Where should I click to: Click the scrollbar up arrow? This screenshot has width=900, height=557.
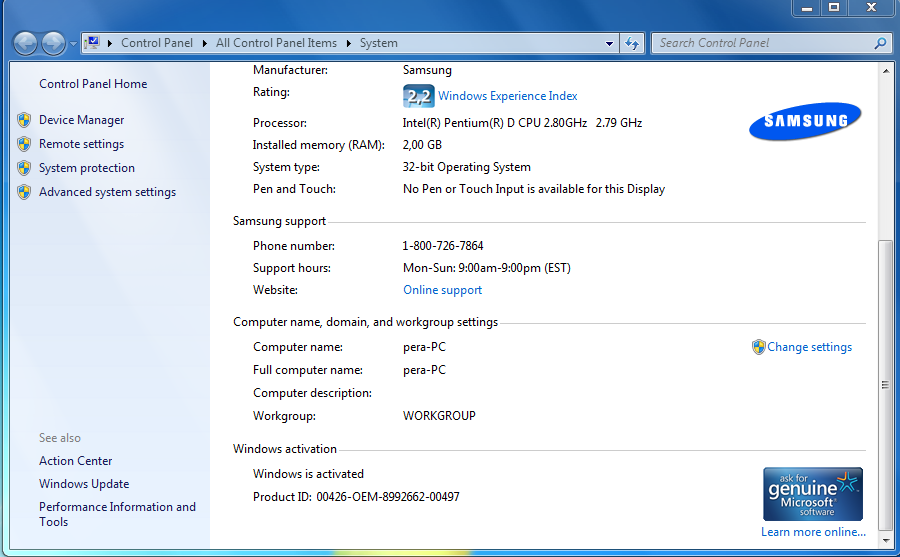[886, 71]
